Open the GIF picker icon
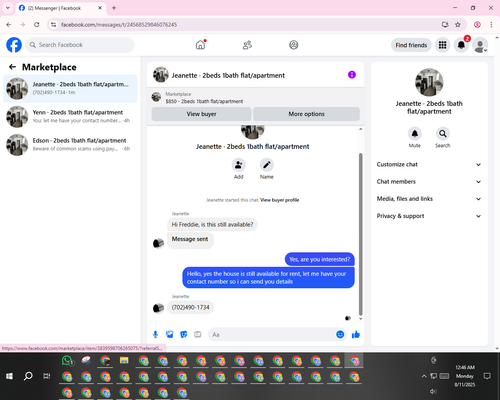 pos(198,334)
